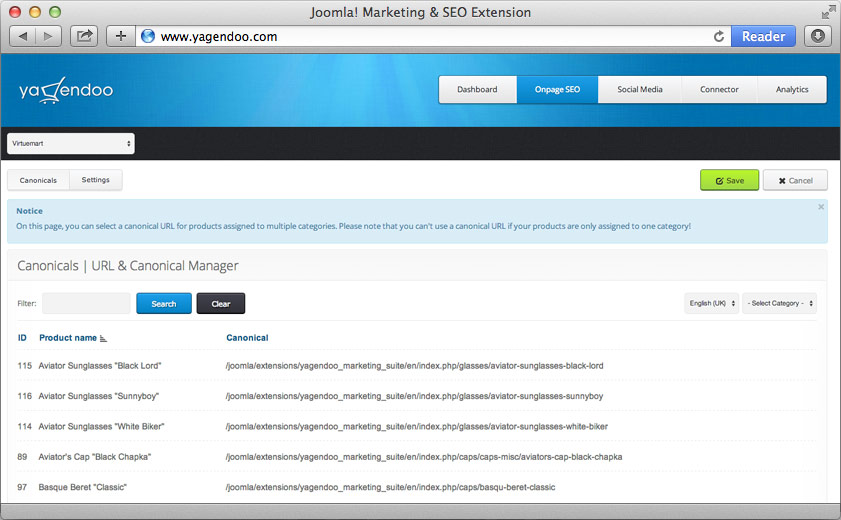Click product Aviator's Cap "Black Chapka"
Screen dimensions: 841x520
click(x=95, y=457)
